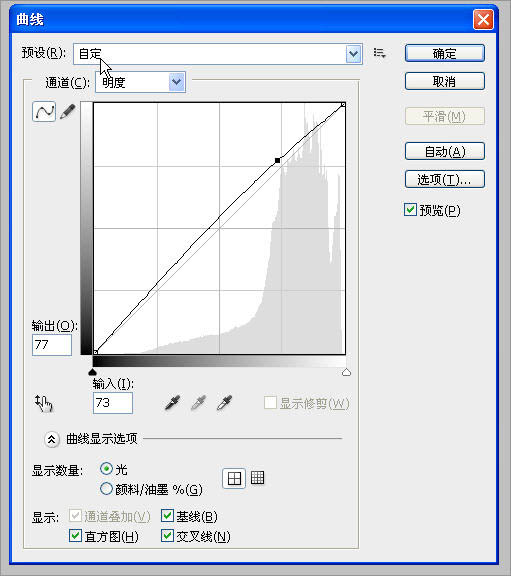This screenshot has width=511, height=576.
Task: Select the 颜料/油墨 % radio option
Action: pos(106,489)
